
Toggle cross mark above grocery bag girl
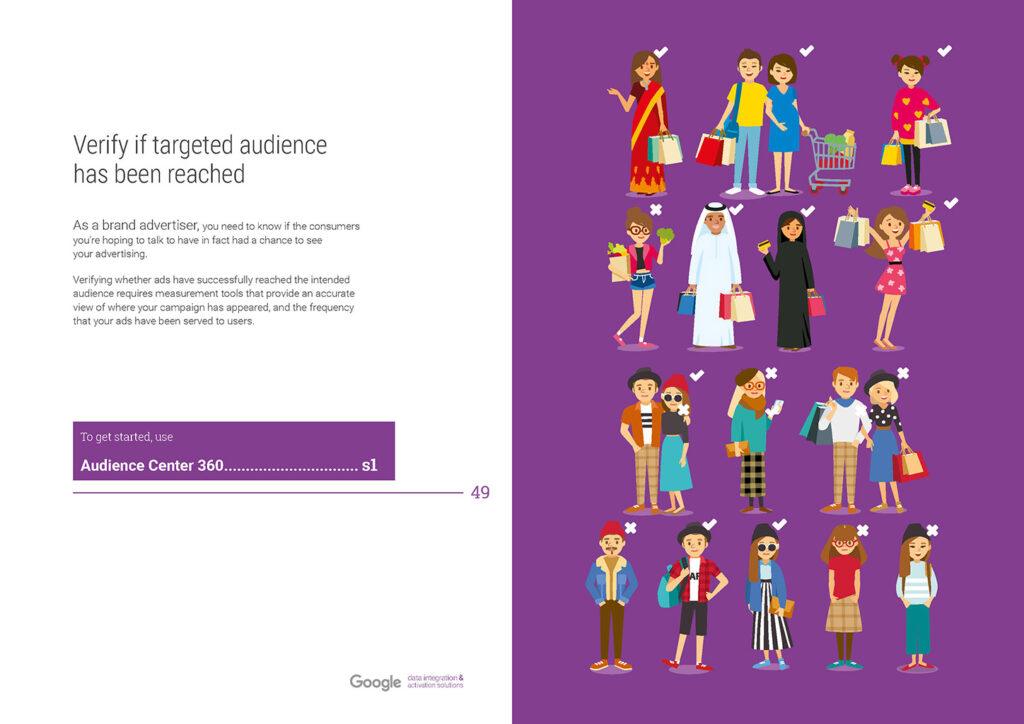coord(655,209)
